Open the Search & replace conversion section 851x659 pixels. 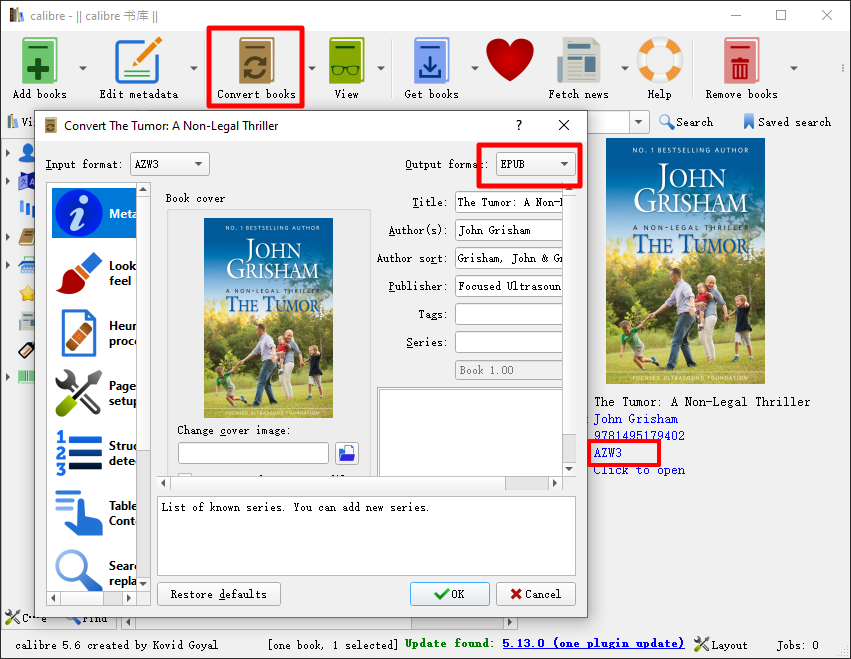tap(94, 567)
